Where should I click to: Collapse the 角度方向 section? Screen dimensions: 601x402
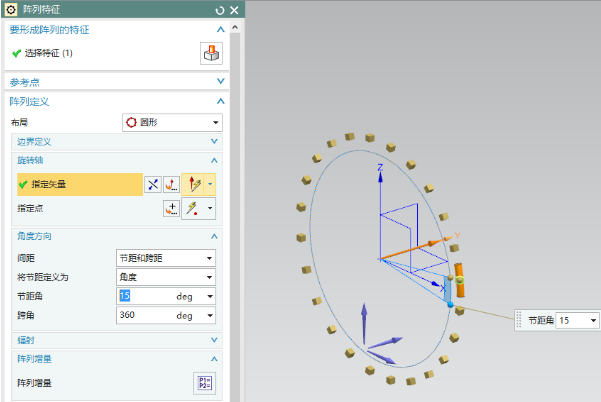coord(214,236)
